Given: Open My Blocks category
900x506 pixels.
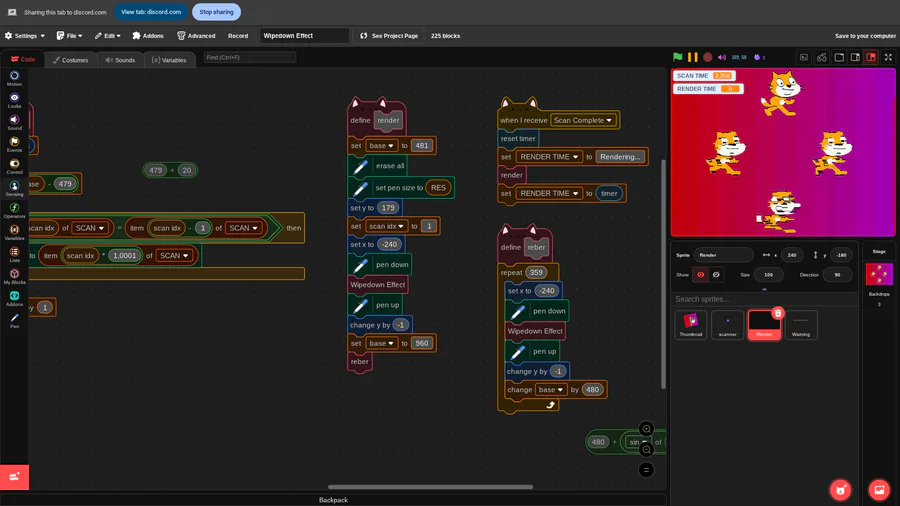Looking at the screenshot, I should [x=14, y=276].
